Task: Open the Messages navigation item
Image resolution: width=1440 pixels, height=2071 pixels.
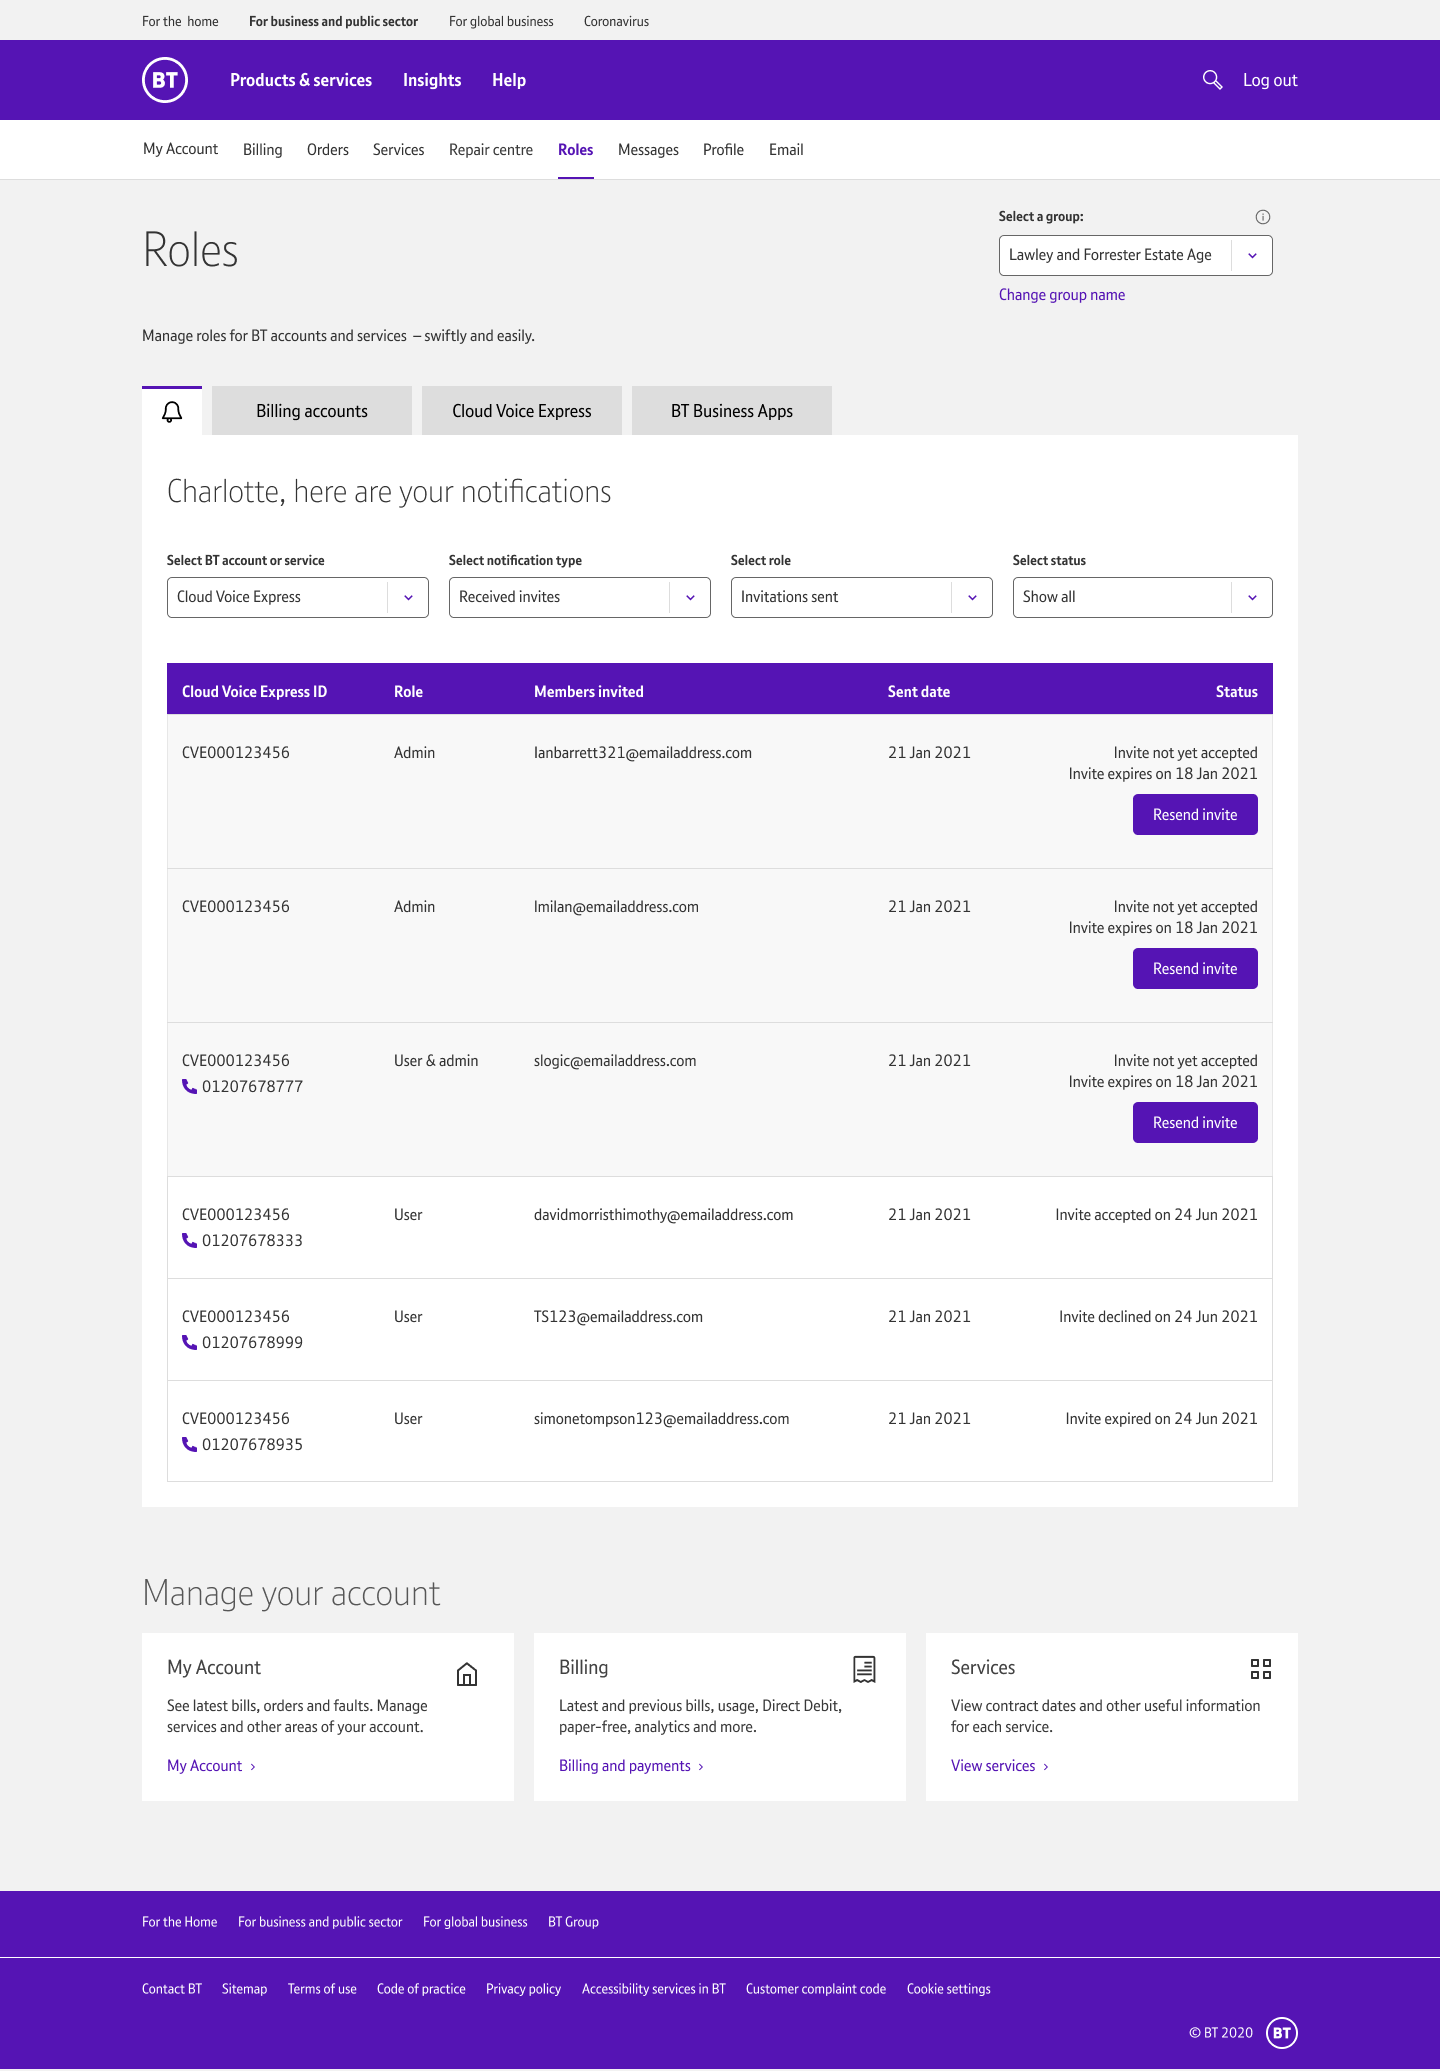Action: tap(648, 150)
